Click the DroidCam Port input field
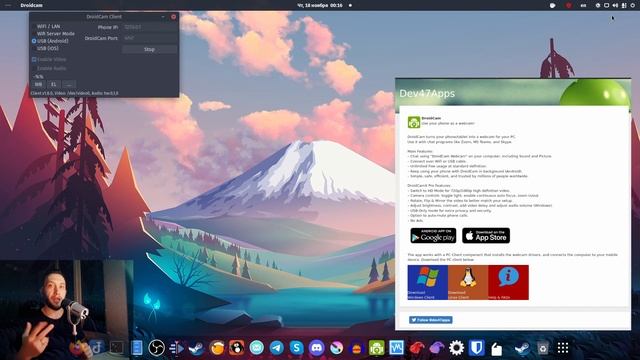Screen dimensions: 640x360 pos(149,38)
